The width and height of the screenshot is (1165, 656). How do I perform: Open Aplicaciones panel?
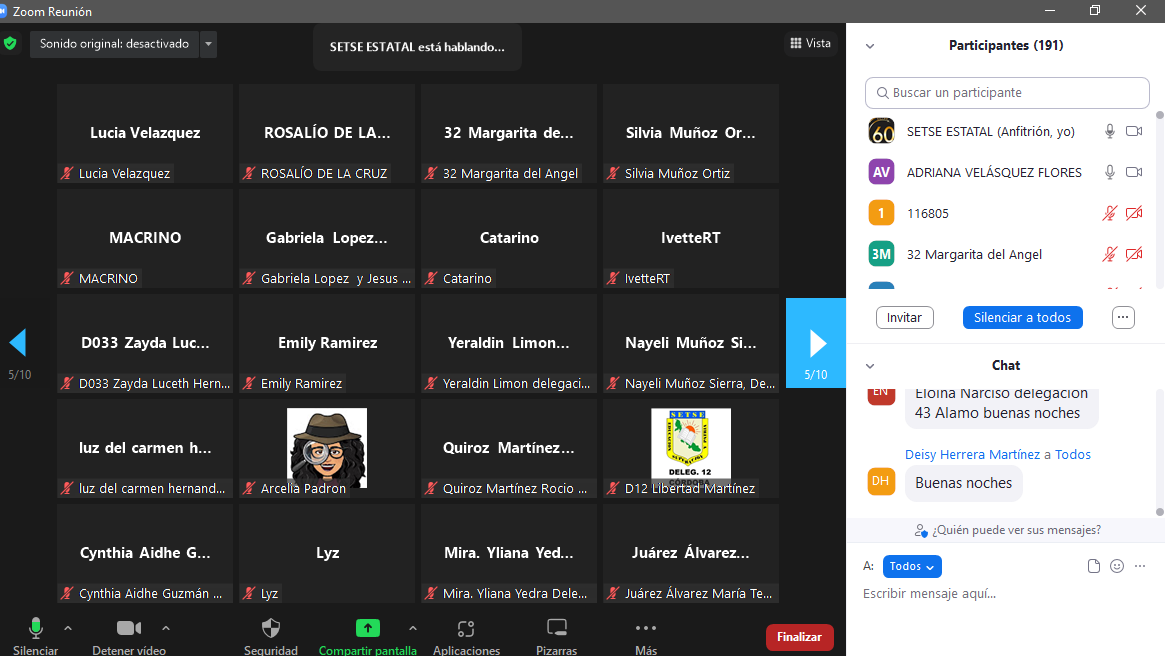click(x=466, y=637)
